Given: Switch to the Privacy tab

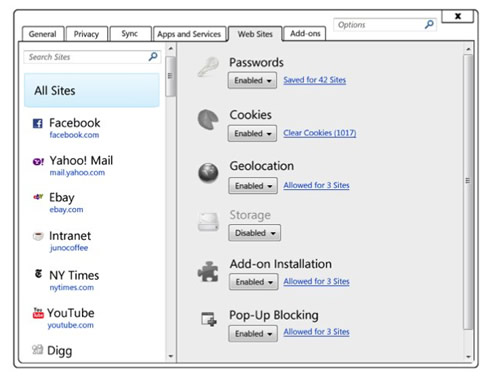Looking at the screenshot, I should click(87, 34).
